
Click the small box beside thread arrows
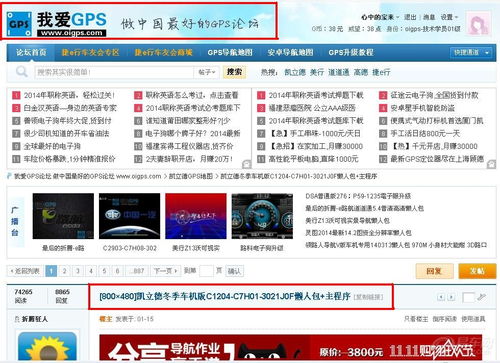pos(468,297)
